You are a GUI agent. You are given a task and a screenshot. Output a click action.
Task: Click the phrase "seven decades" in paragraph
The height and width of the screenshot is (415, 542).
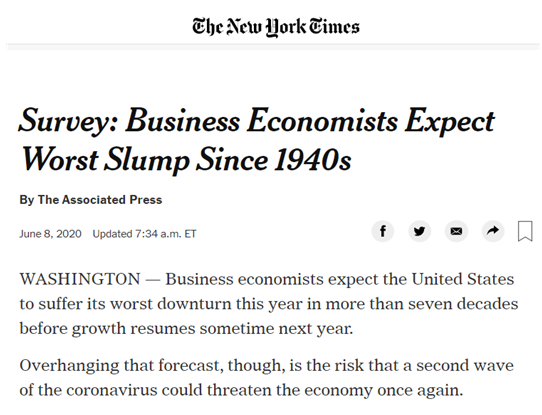click(463, 304)
